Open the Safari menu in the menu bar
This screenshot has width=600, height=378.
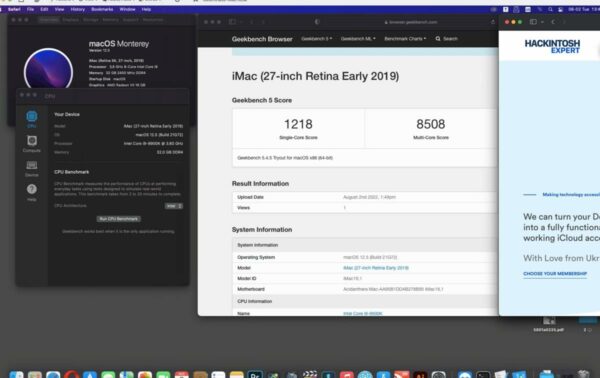pyautogui.click(x=14, y=9)
